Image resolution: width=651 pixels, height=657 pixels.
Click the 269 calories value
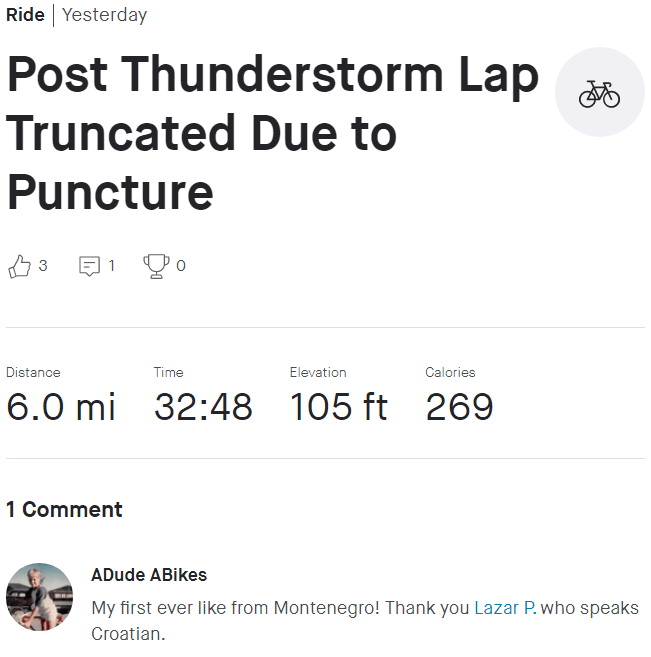(460, 407)
